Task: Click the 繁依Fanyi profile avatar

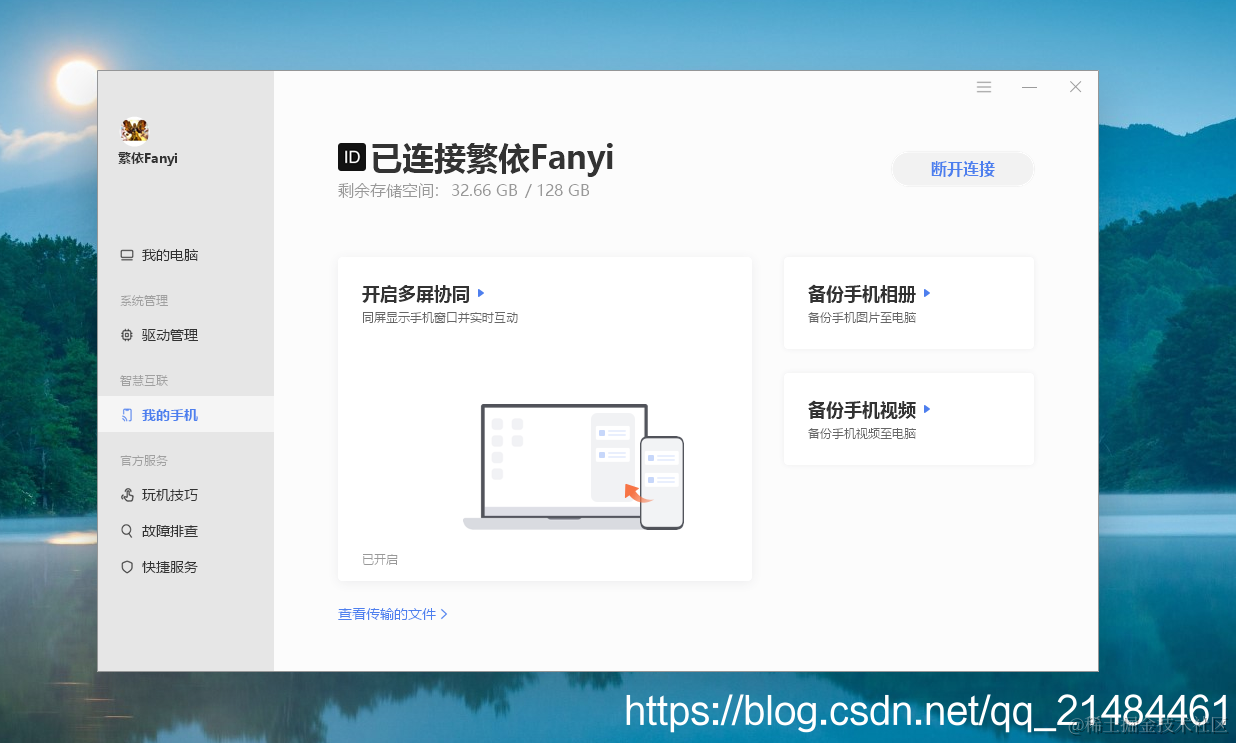Action: coord(134,131)
